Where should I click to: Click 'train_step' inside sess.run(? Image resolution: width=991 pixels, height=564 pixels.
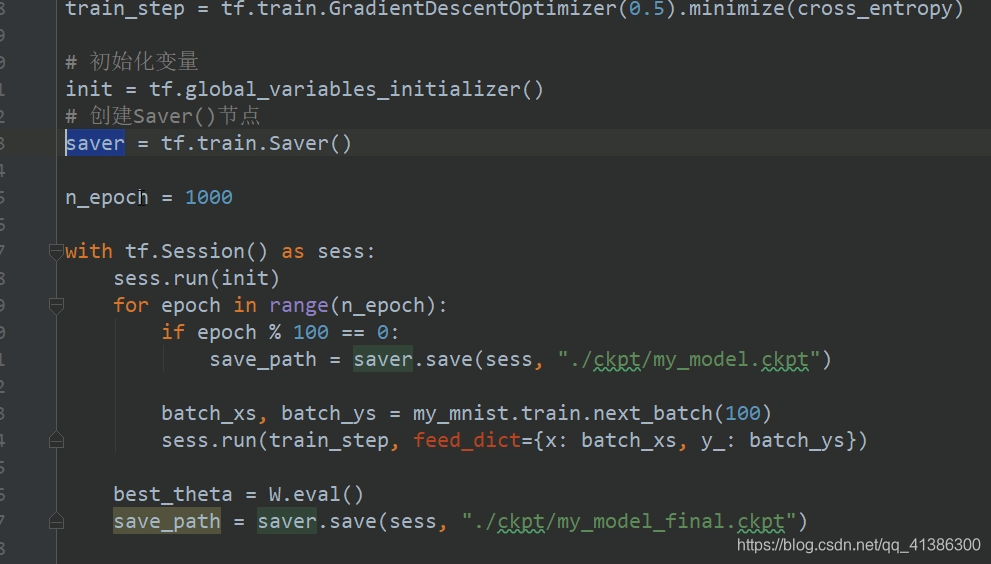[x=329, y=441]
